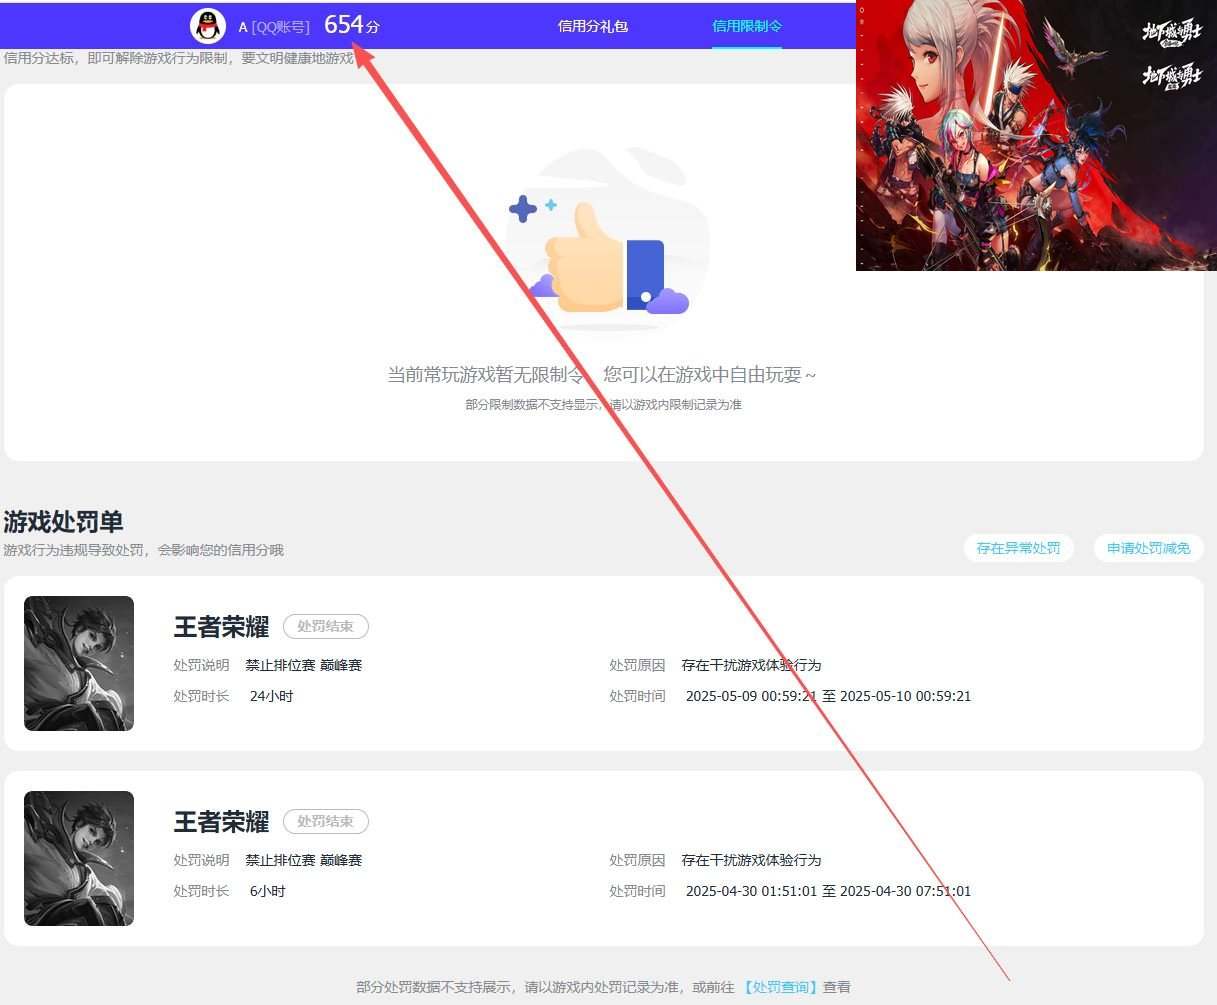Click the 王者荣耀 title of the 2025-05-09 penalty

coord(221,627)
